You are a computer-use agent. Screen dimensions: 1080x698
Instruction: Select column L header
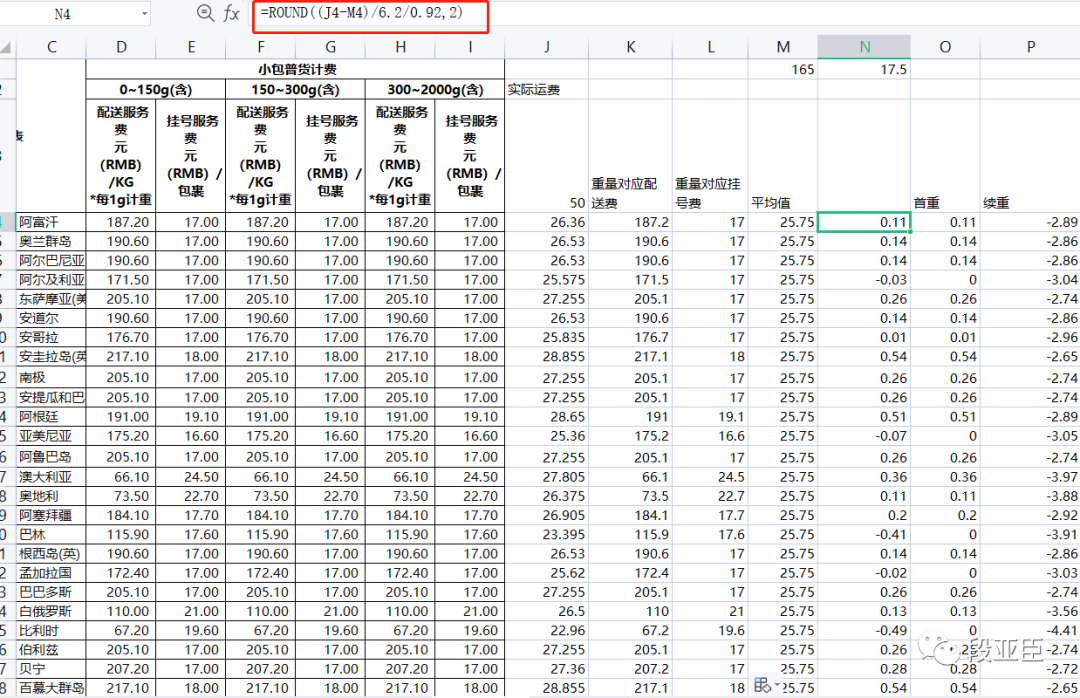click(x=710, y=47)
